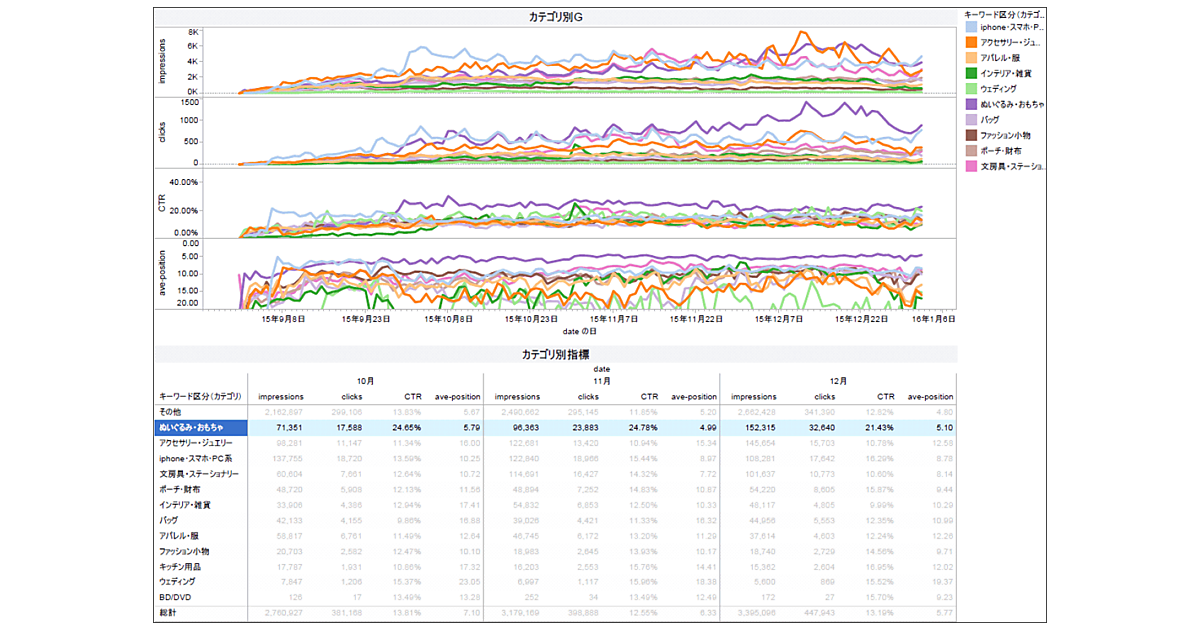Click the 12月 month column header
Viewport: 1200px width, 630px height.
pos(837,381)
